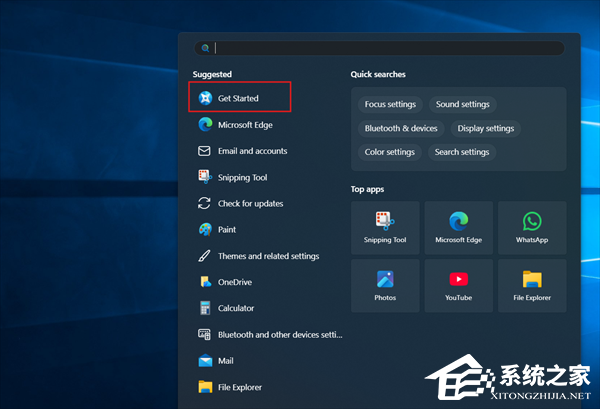Click the Calculator label

236,308
